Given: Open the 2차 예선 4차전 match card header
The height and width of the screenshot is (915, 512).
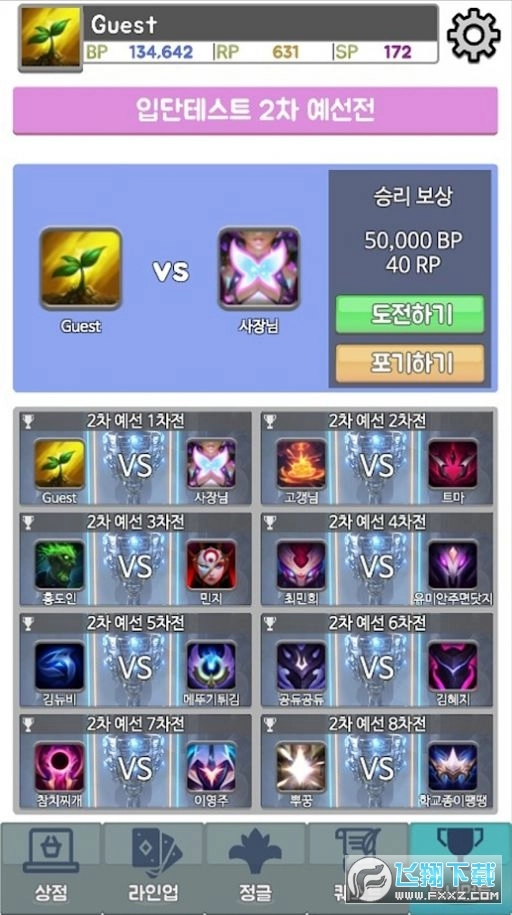Looking at the screenshot, I should click(x=377, y=522).
